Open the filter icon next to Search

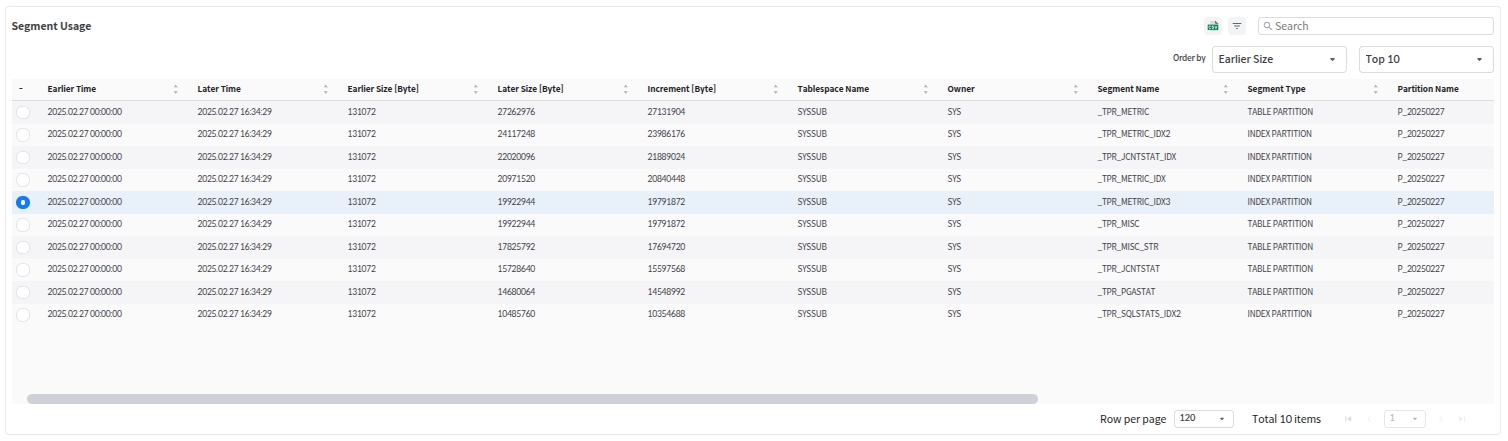[x=1237, y=26]
